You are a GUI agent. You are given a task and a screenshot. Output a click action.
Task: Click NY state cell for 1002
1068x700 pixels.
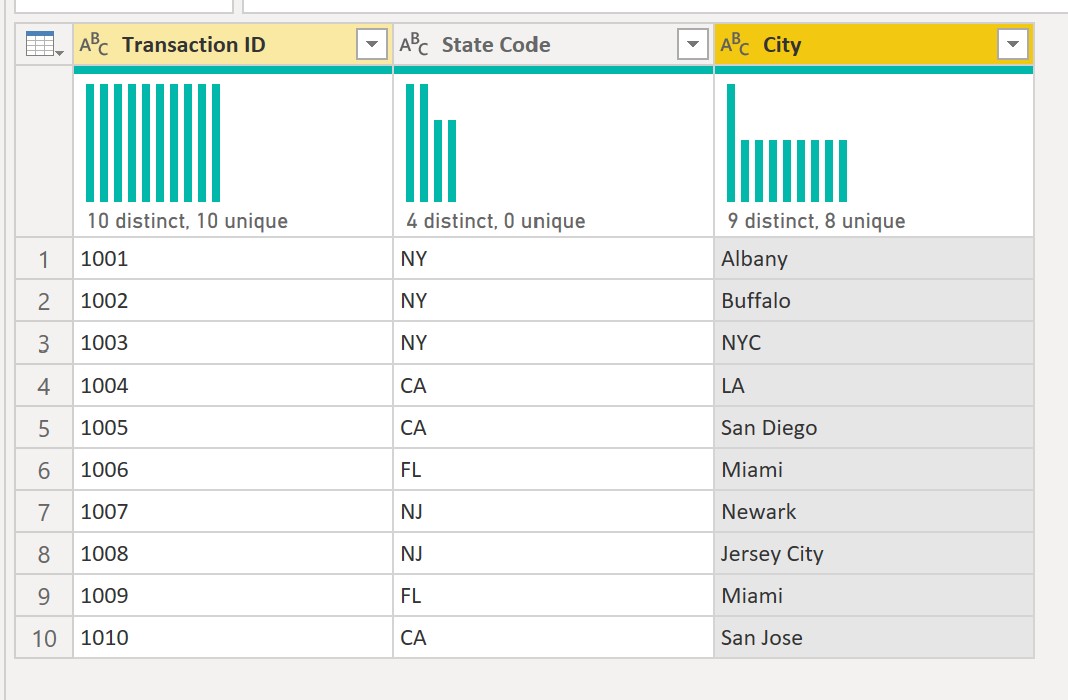[x=553, y=301]
